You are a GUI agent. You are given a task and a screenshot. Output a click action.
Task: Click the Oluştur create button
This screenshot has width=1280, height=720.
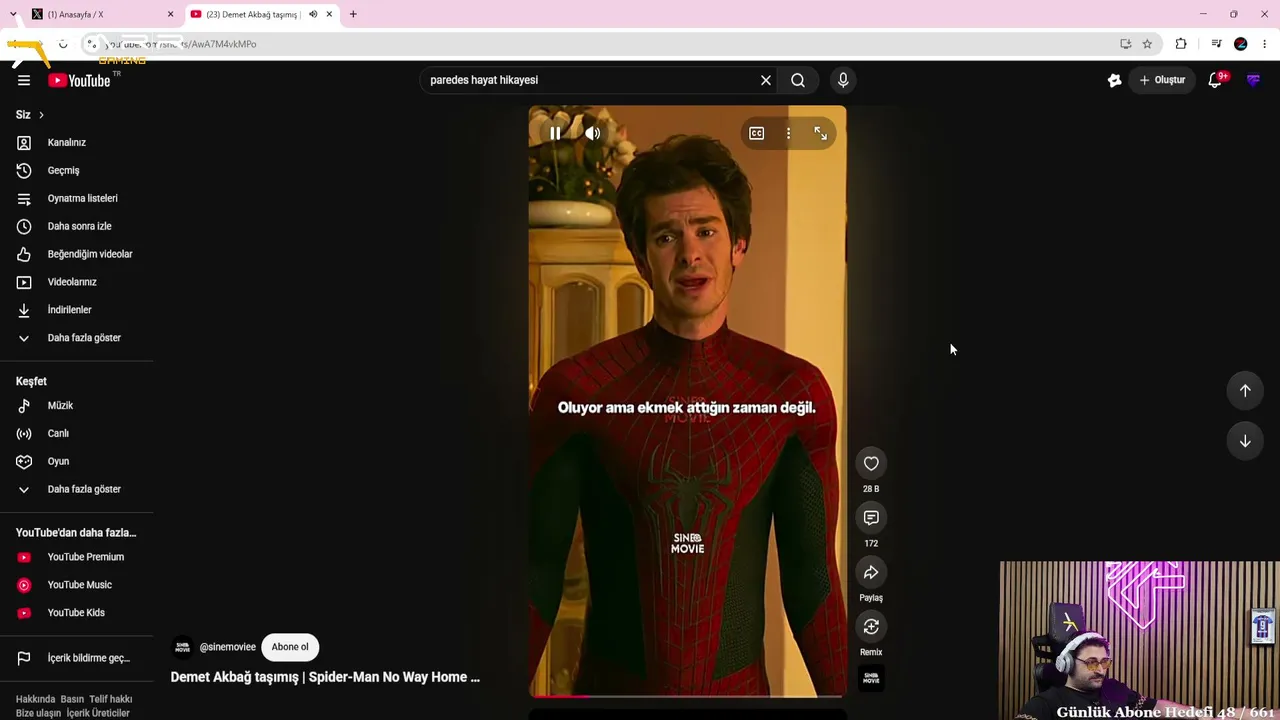click(x=1162, y=80)
